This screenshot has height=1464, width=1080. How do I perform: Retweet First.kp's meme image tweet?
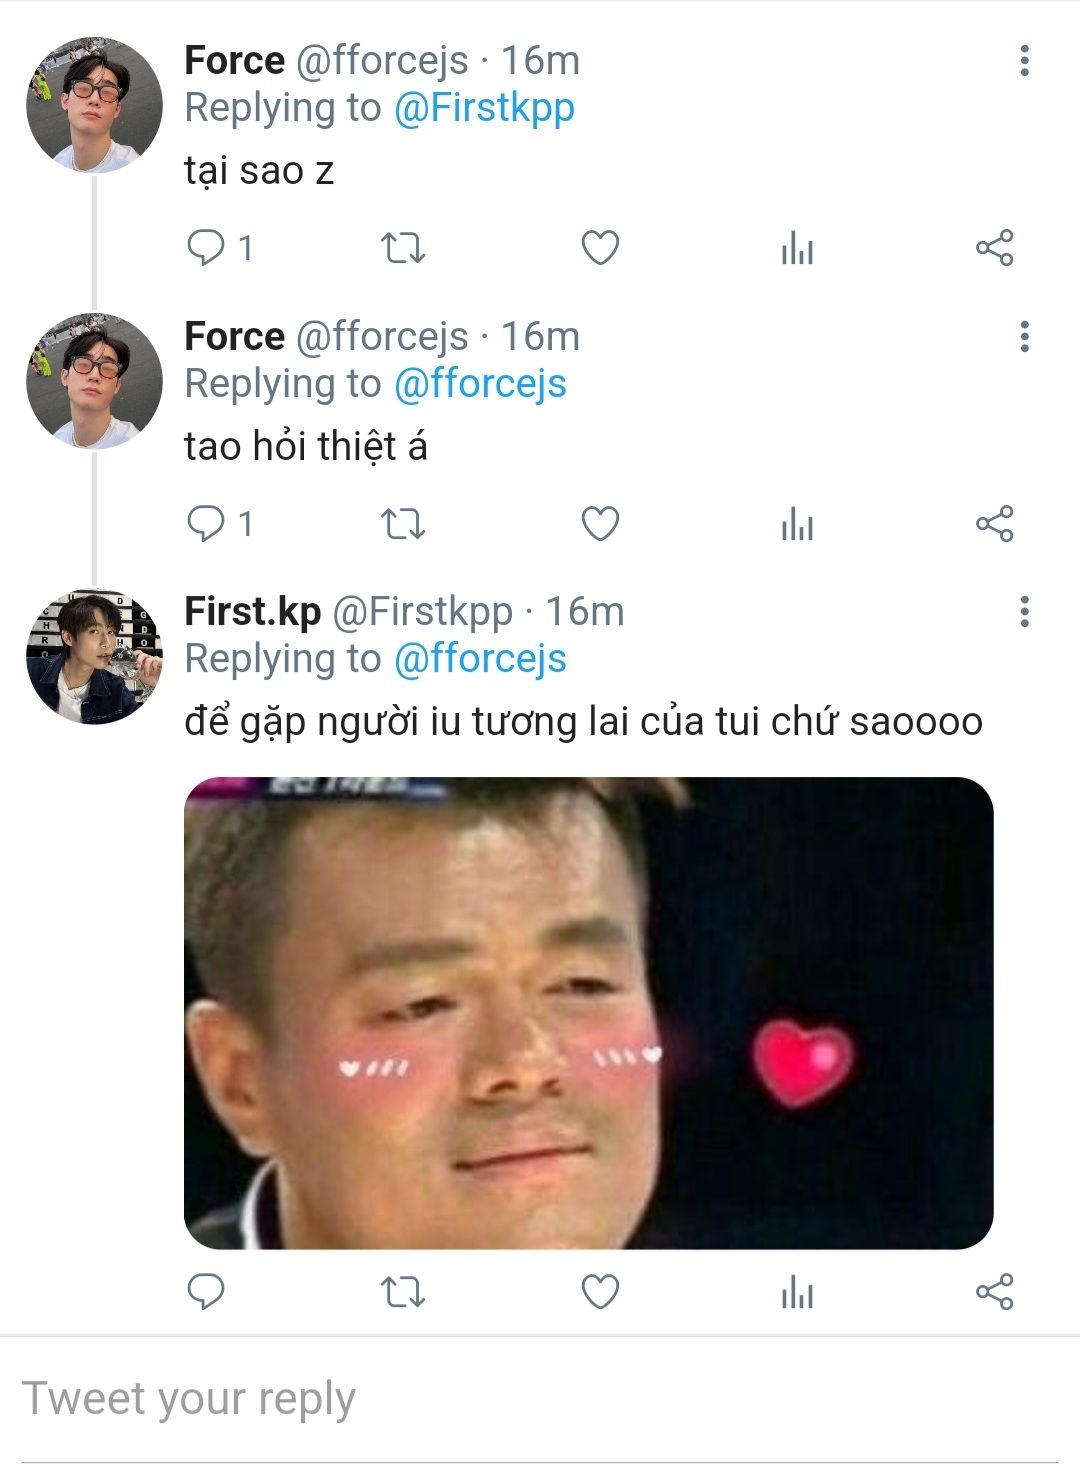coord(404,1292)
